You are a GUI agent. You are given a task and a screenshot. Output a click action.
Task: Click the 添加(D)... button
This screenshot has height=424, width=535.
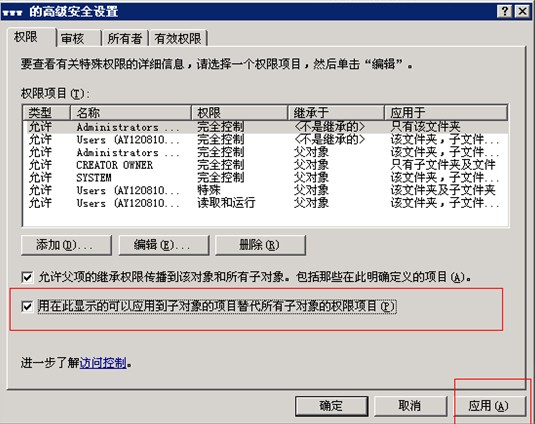pos(66,245)
